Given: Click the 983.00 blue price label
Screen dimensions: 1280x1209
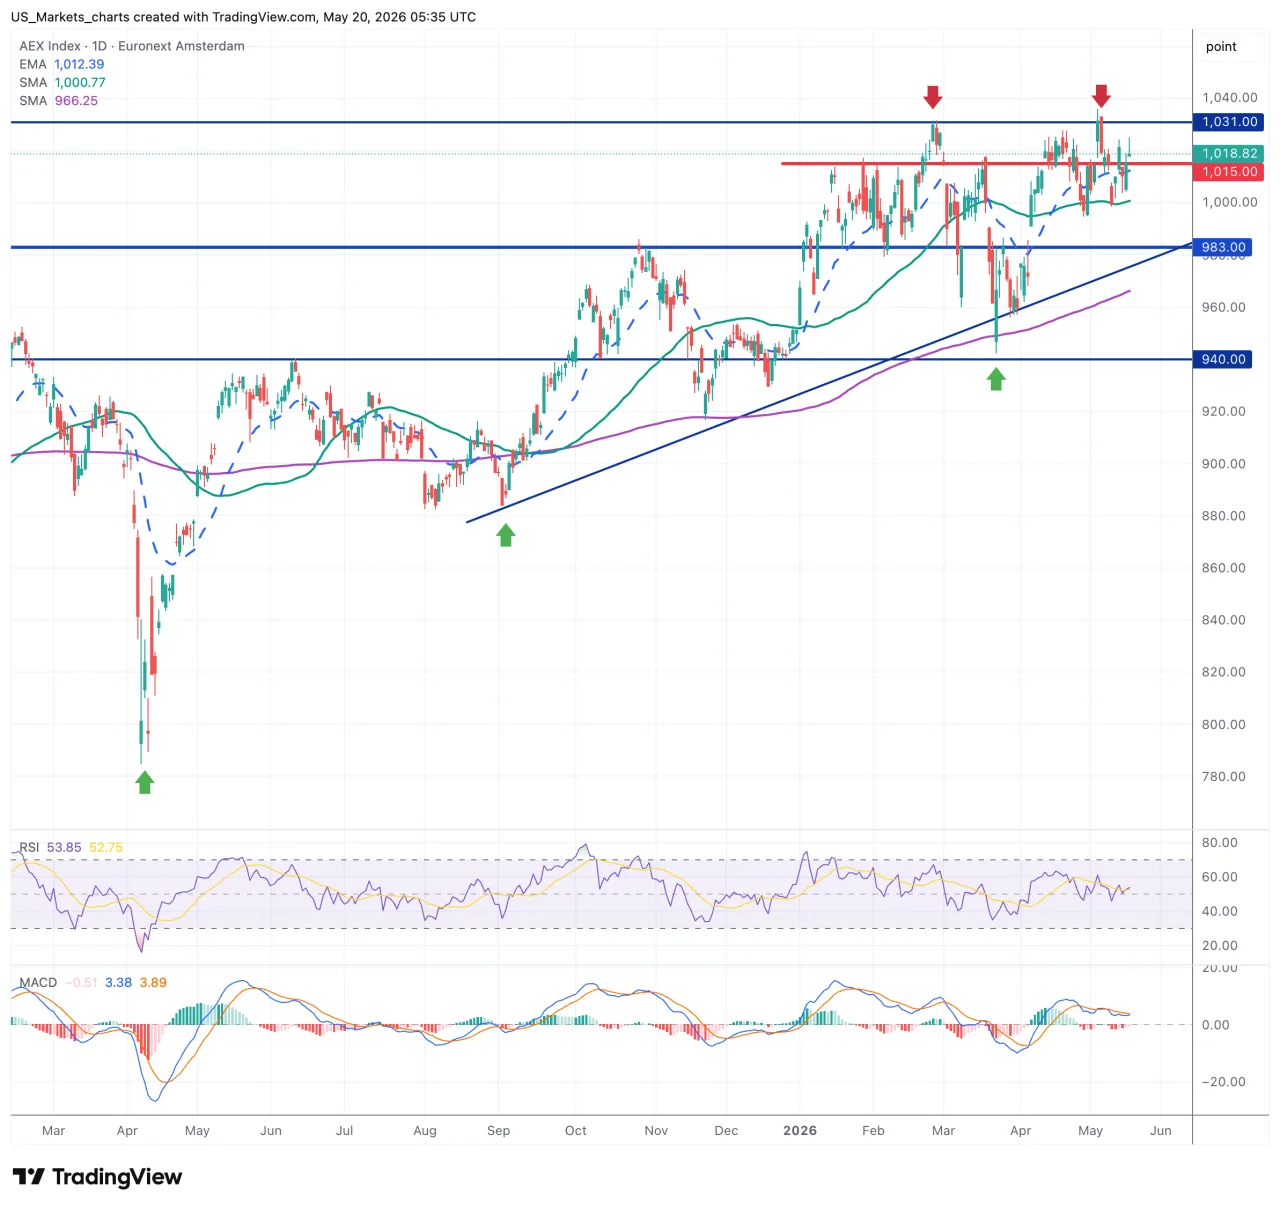Looking at the screenshot, I should (1223, 247).
